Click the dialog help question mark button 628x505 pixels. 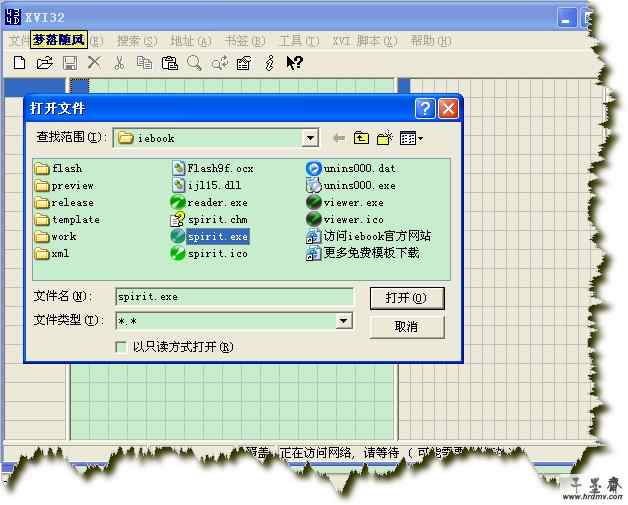tap(425, 109)
